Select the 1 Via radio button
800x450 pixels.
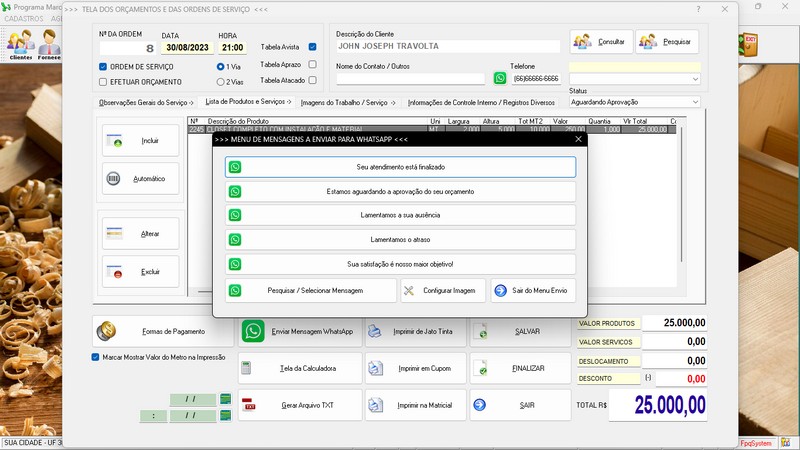(220, 66)
